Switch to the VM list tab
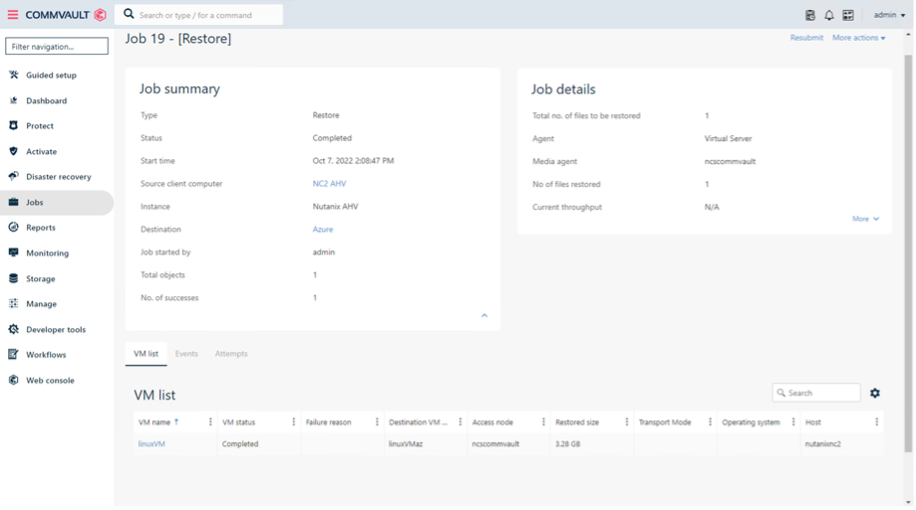Viewport: 916px width, 510px height. pyautogui.click(x=146, y=353)
